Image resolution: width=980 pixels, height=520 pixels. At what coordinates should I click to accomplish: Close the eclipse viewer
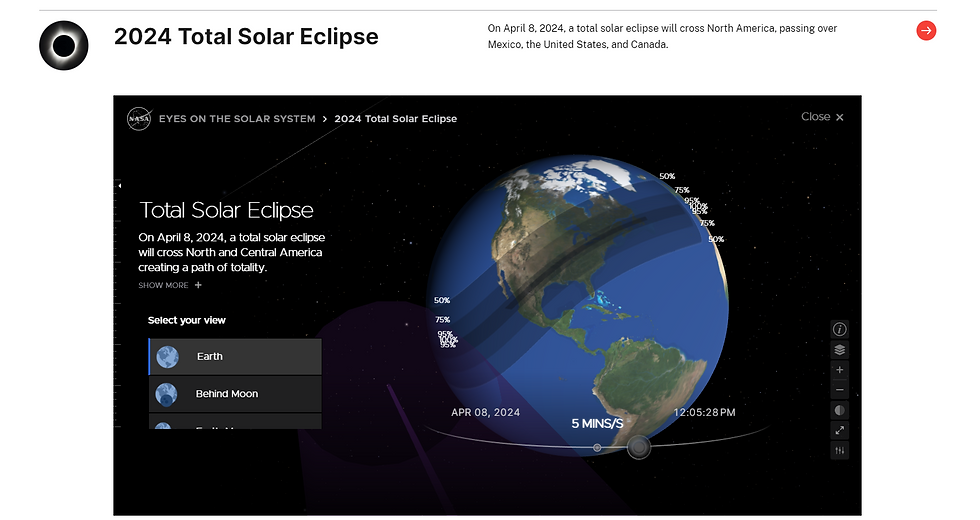pyautogui.click(x=822, y=117)
